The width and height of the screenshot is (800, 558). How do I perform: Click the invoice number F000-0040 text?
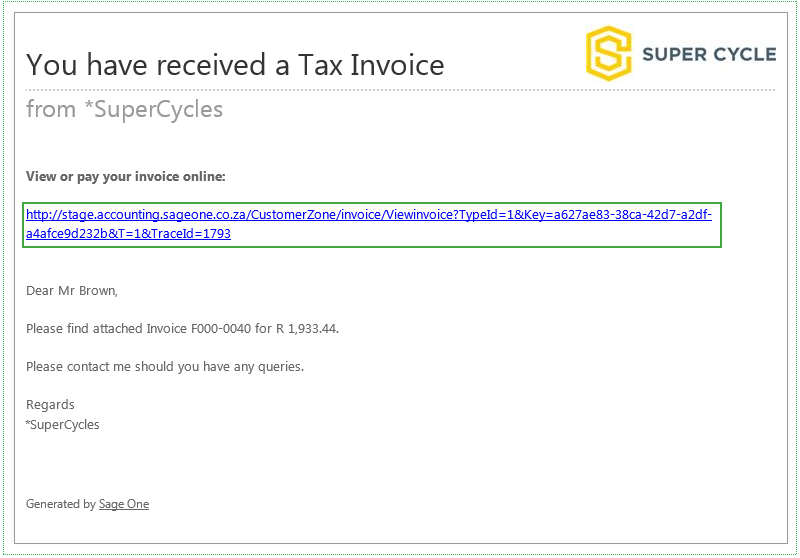point(221,328)
